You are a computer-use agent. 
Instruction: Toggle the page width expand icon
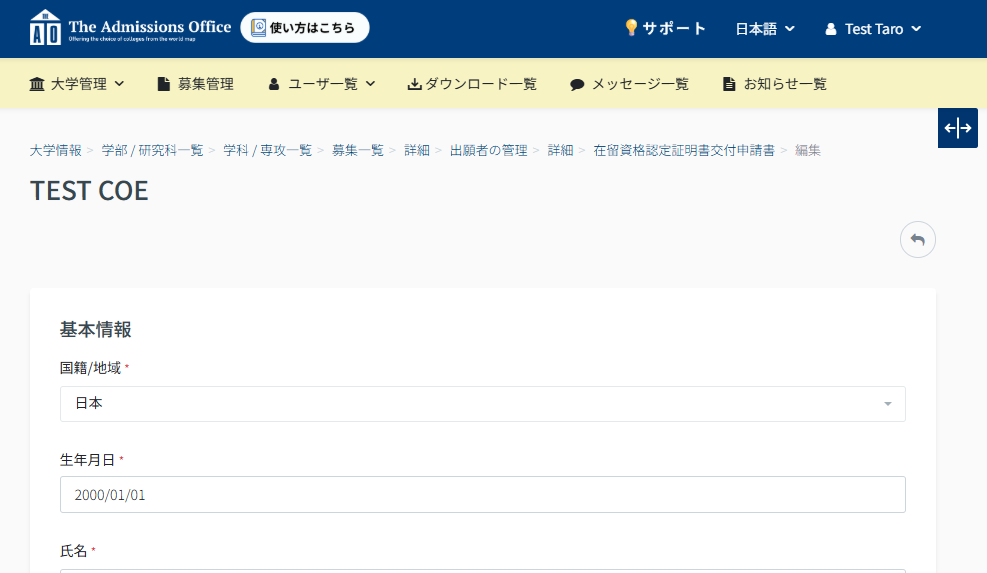(957, 128)
